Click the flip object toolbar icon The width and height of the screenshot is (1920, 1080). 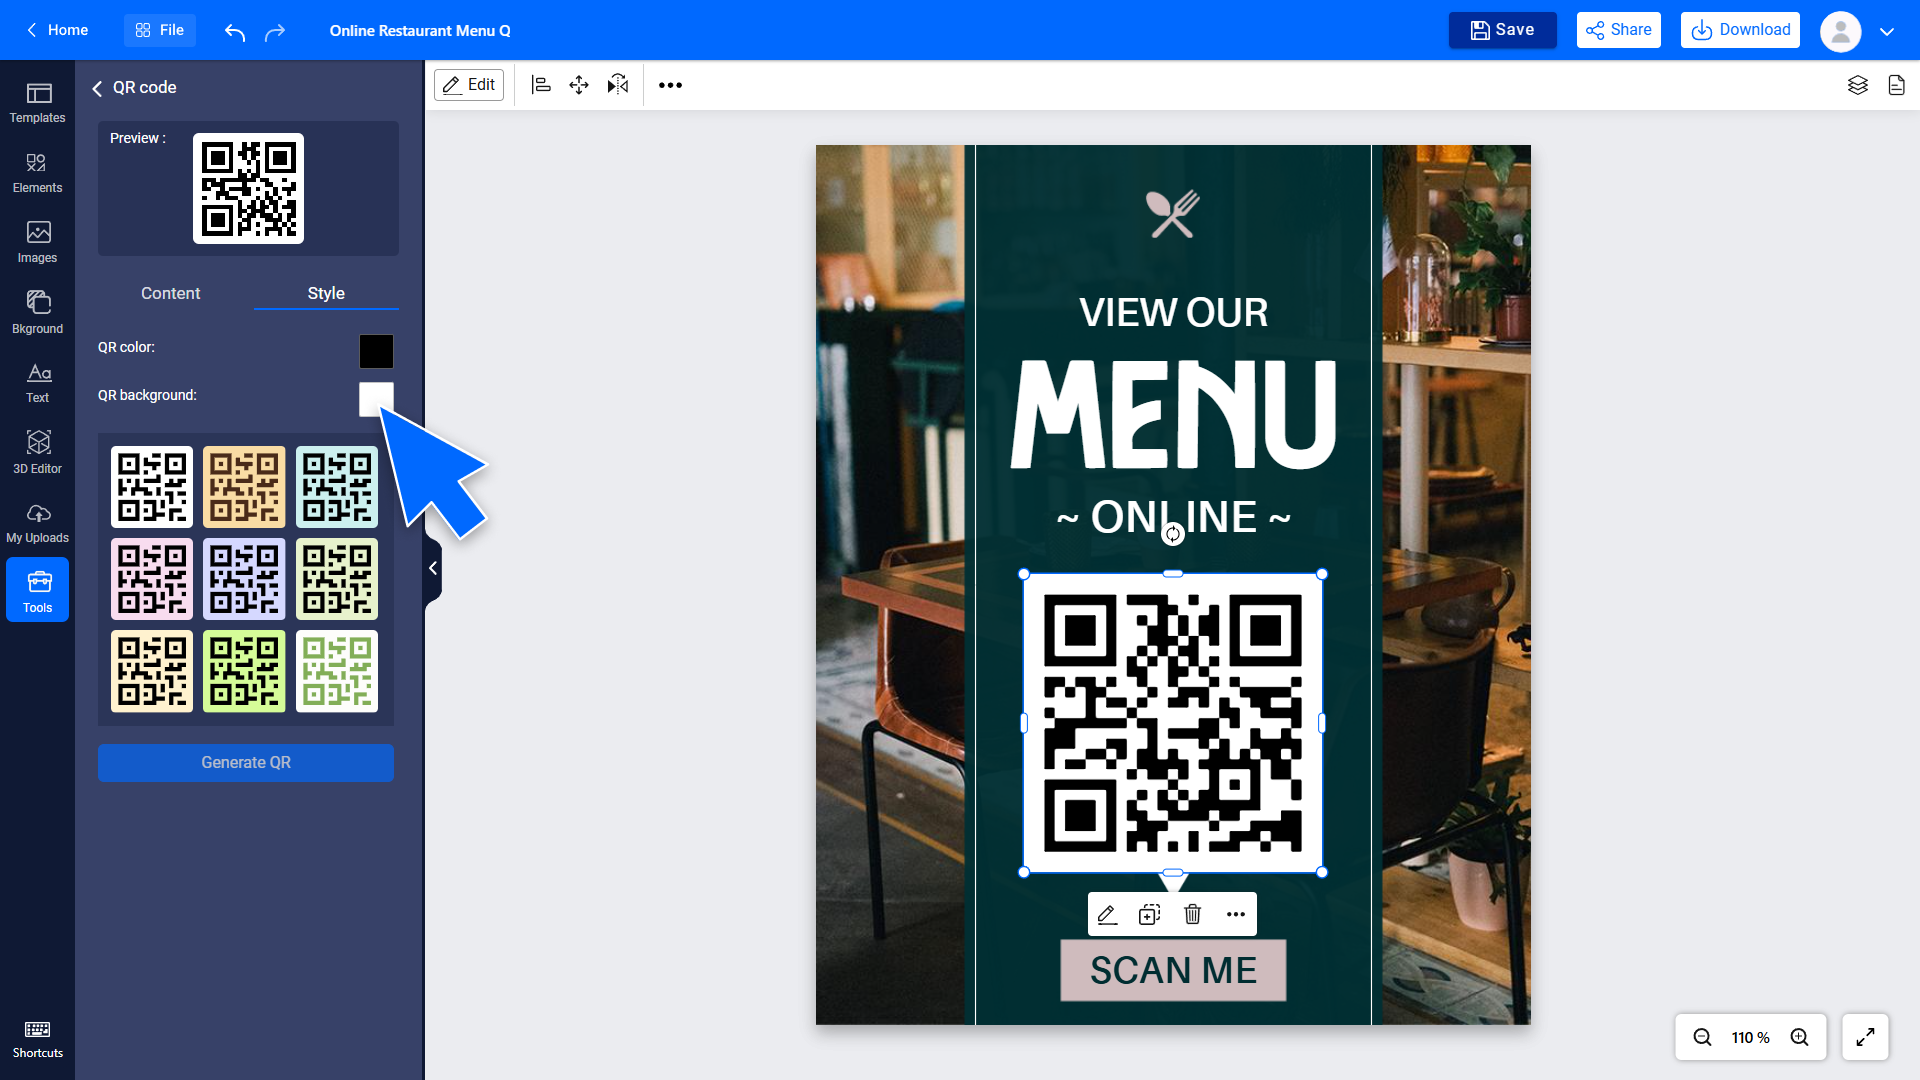618,85
